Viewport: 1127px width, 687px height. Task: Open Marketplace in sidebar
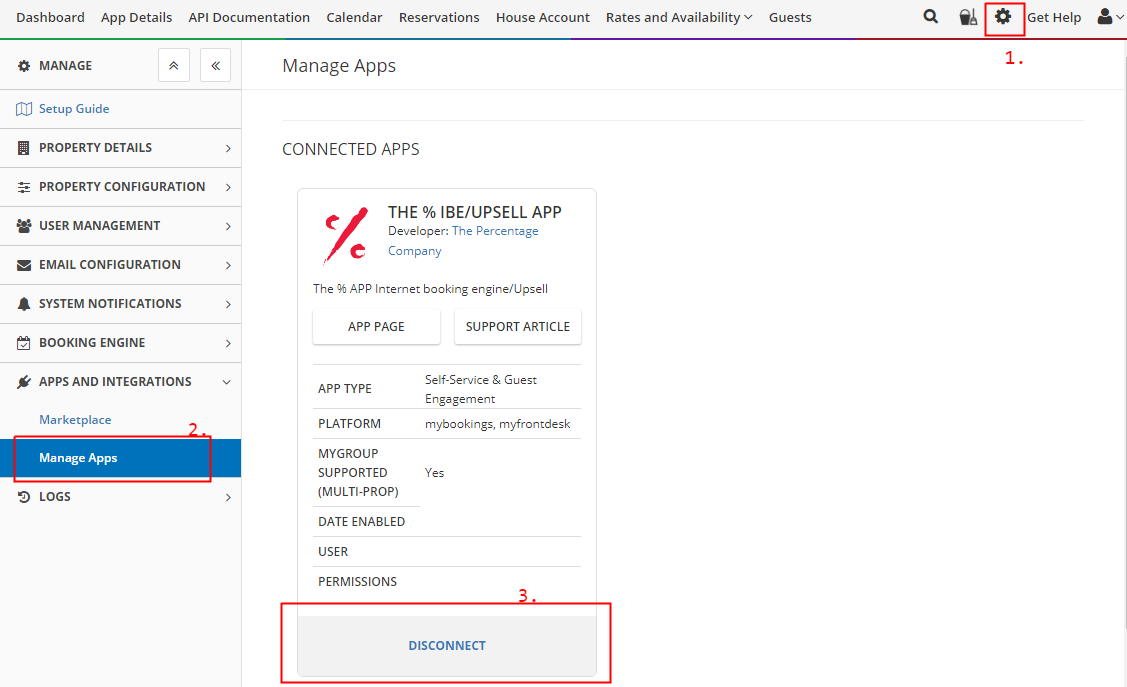tap(75, 420)
